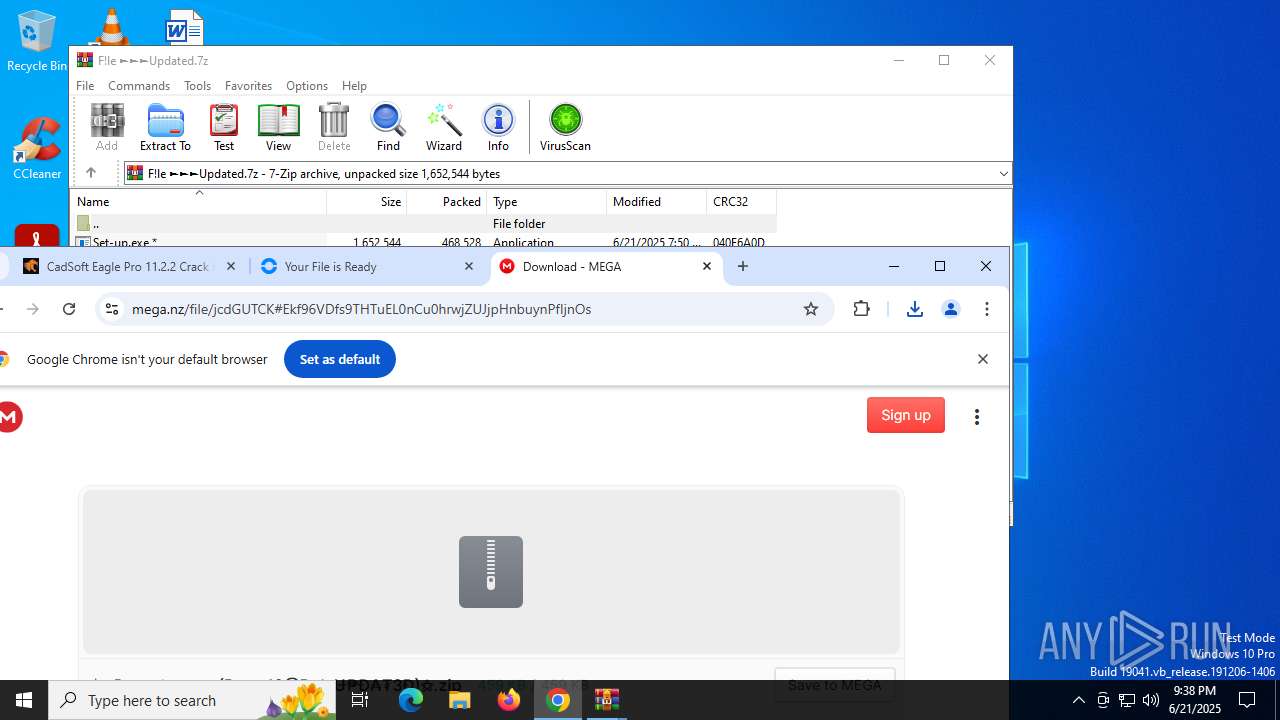Go forward in Chrome navigation
Image resolution: width=1280 pixels, height=720 pixels.
[32, 309]
